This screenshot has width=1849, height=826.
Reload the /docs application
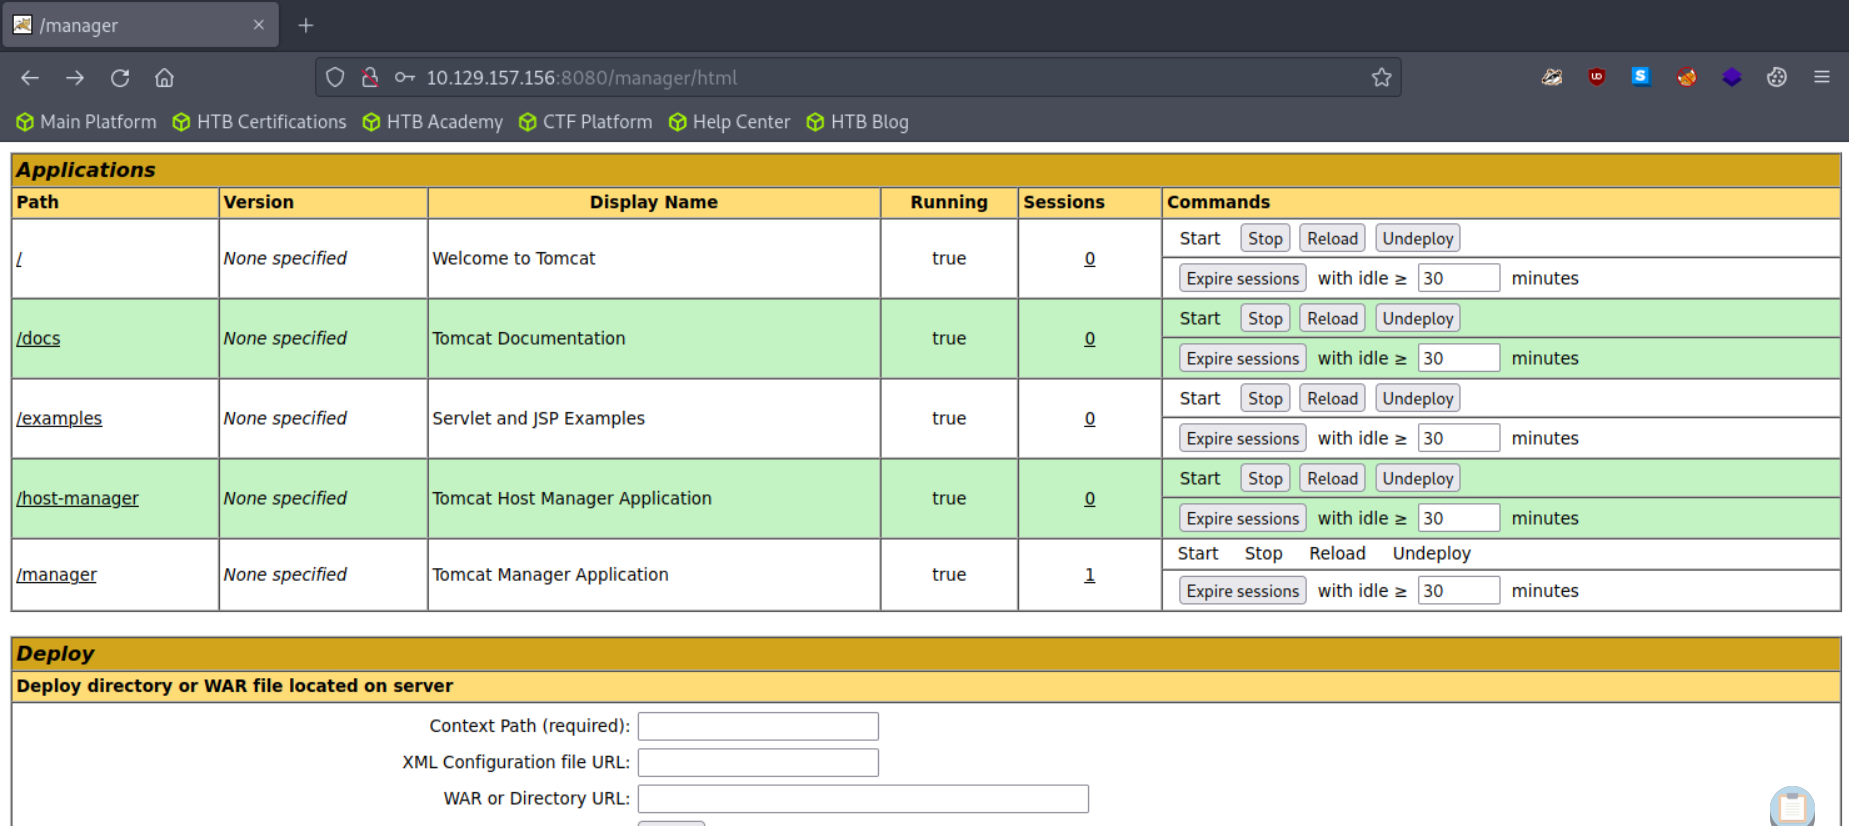[1332, 318]
